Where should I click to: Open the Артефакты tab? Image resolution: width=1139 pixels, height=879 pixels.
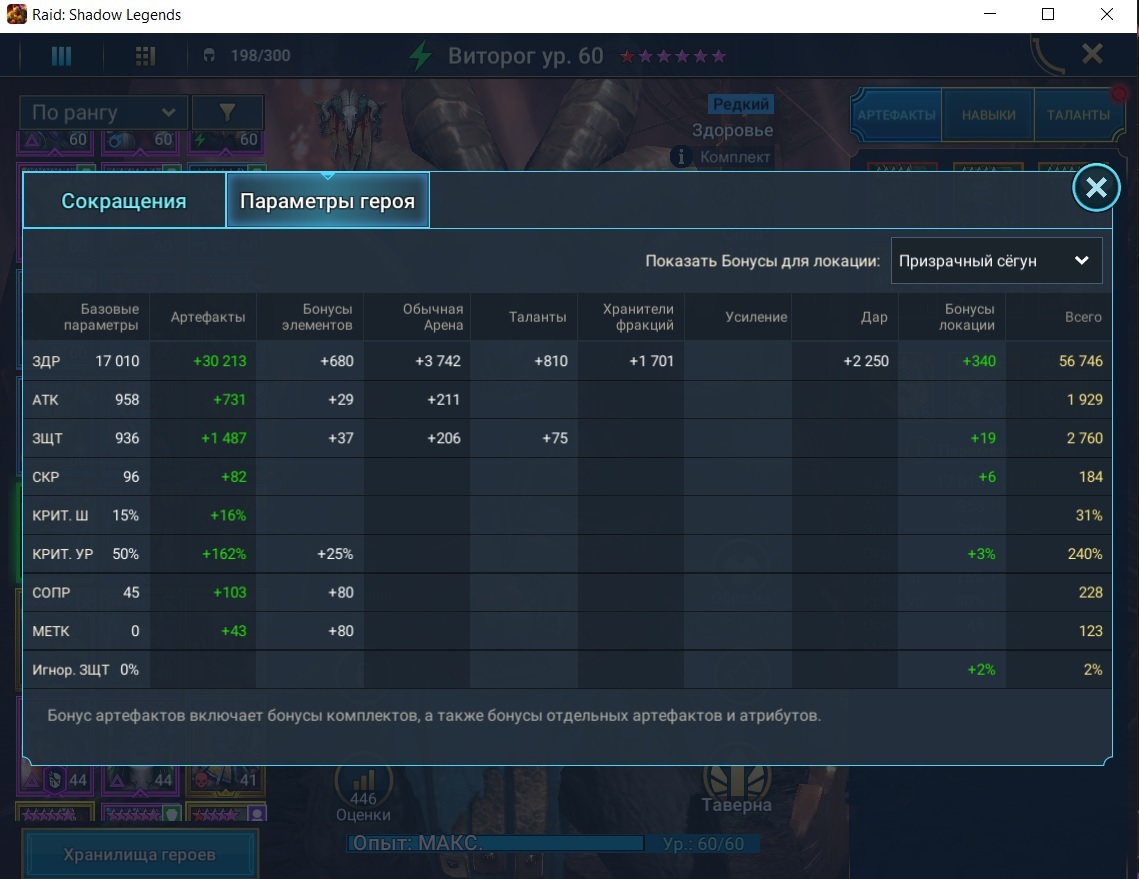pos(896,115)
